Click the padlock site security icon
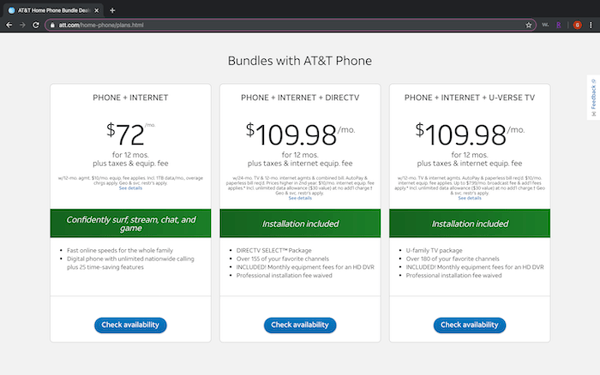The height and width of the screenshot is (375, 600). 52,25
